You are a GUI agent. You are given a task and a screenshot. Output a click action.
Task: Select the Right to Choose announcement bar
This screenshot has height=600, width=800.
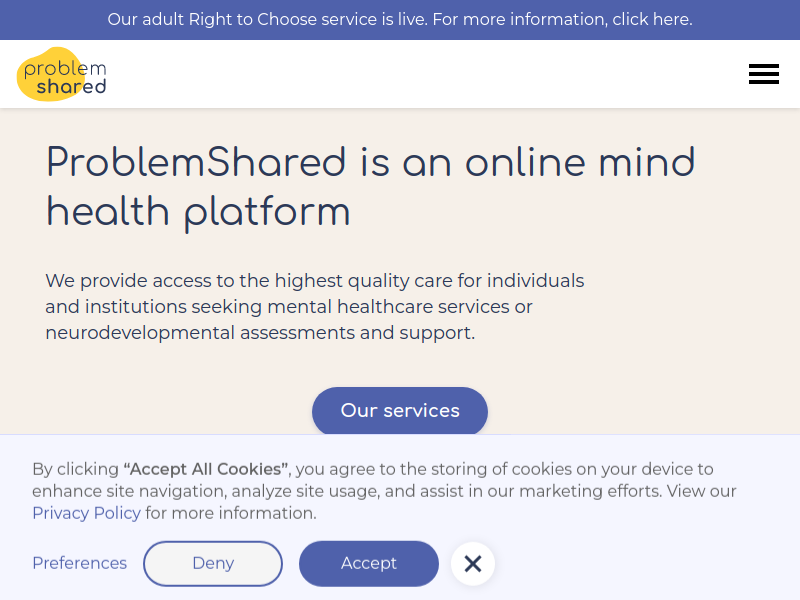pos(400,19)
